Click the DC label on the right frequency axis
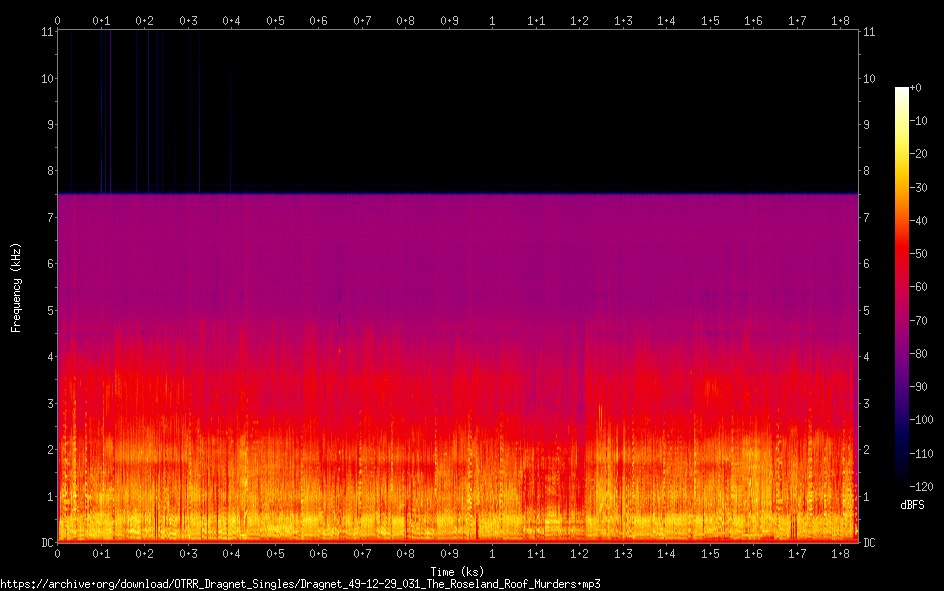944x591 pixels. 870,543
